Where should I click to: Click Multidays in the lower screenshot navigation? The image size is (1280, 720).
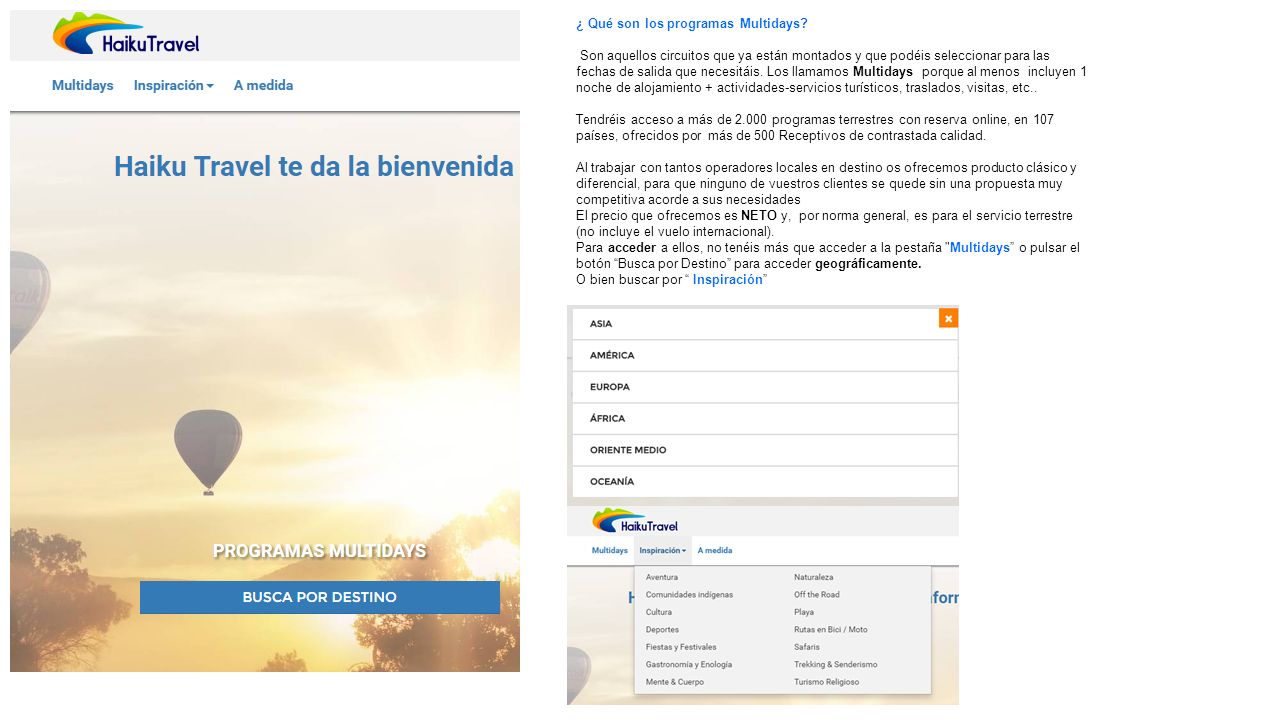(x=610, y=551)
